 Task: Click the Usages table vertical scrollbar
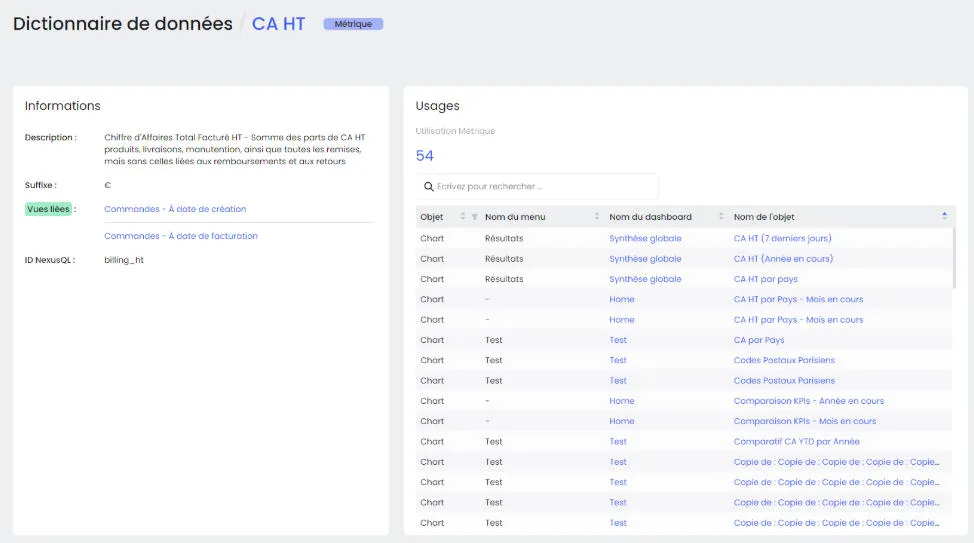click(x=954, y=258)
